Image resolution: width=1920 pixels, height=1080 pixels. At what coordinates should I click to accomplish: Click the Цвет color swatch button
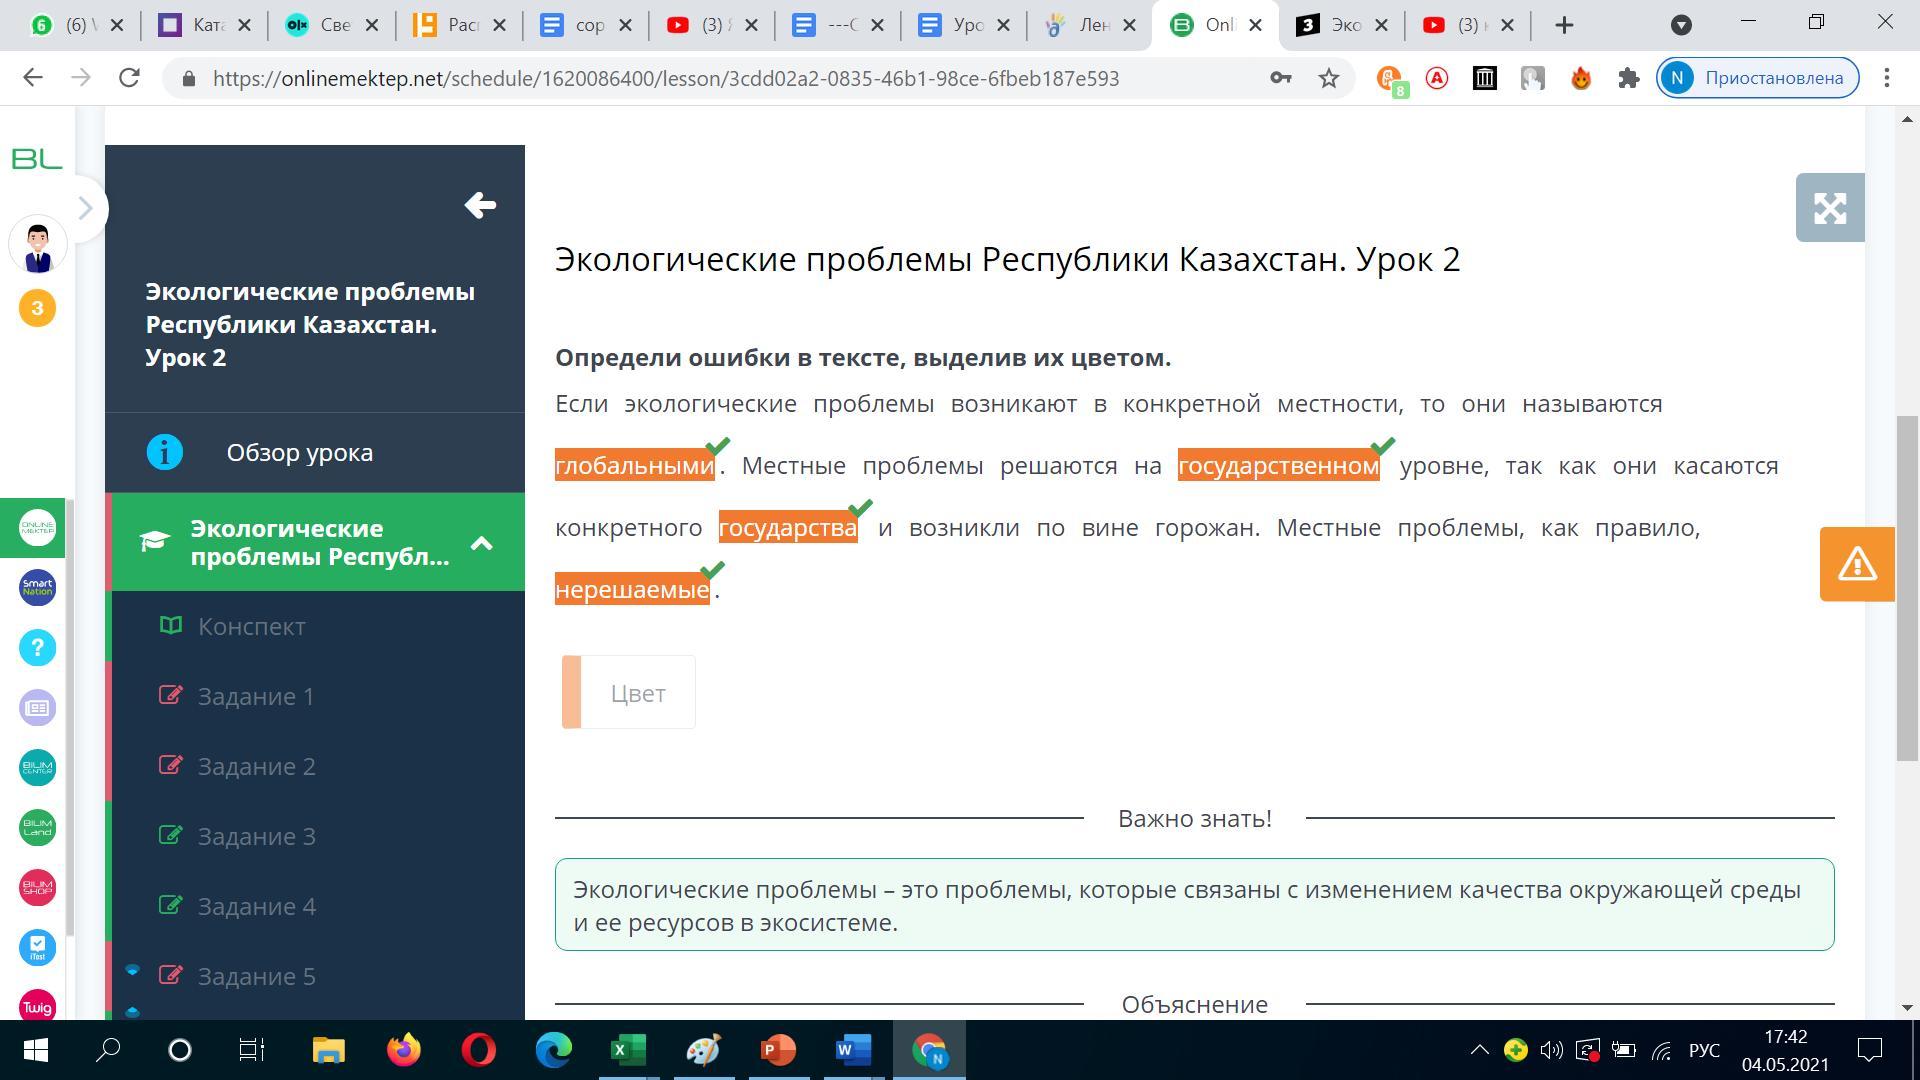[628, 692]
